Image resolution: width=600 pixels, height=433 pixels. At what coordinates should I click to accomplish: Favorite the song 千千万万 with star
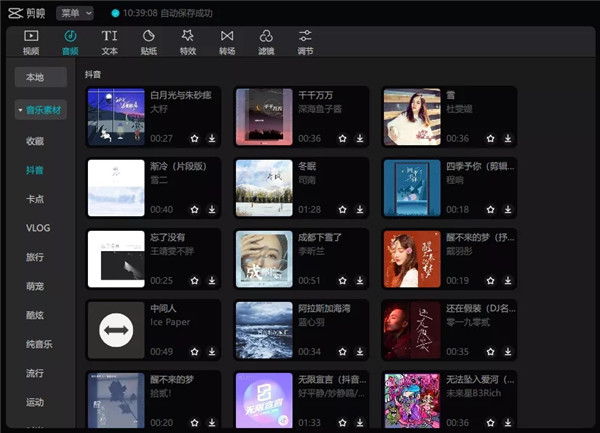click(342, 138)
